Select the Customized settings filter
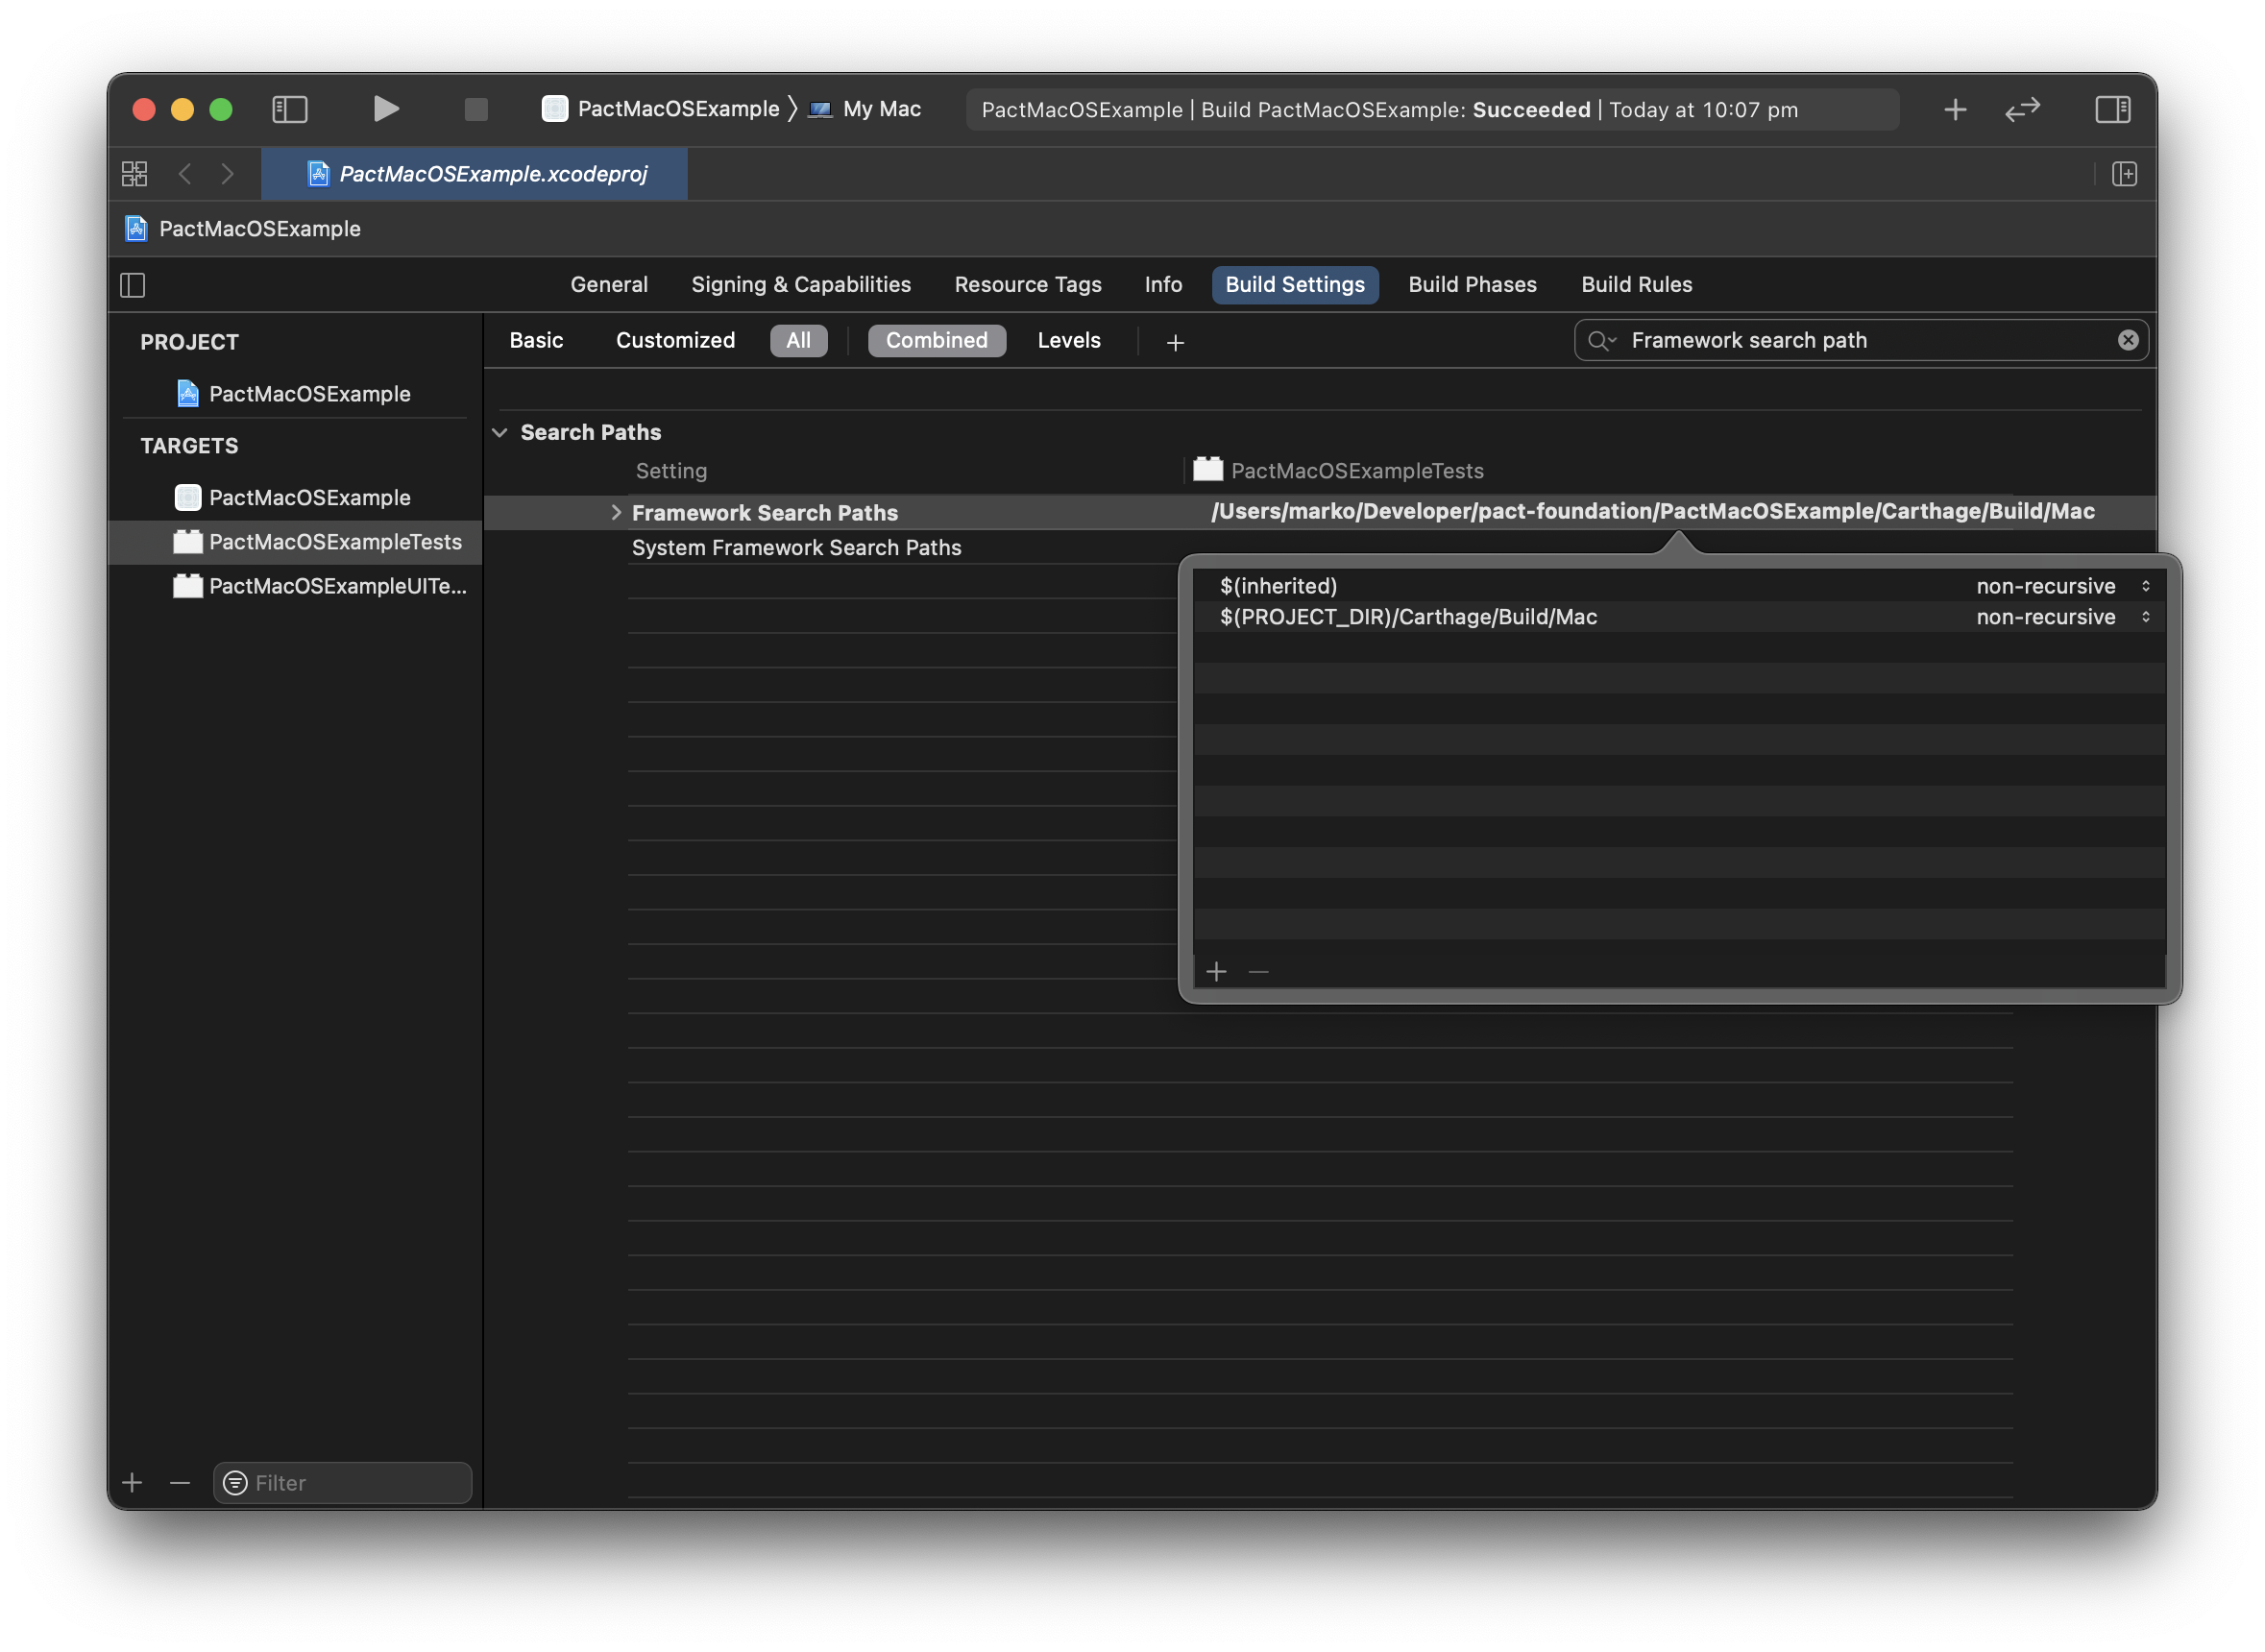The height and width of the screenshot is (1652, 2265). pyautogui.click(x=675, y=340)
